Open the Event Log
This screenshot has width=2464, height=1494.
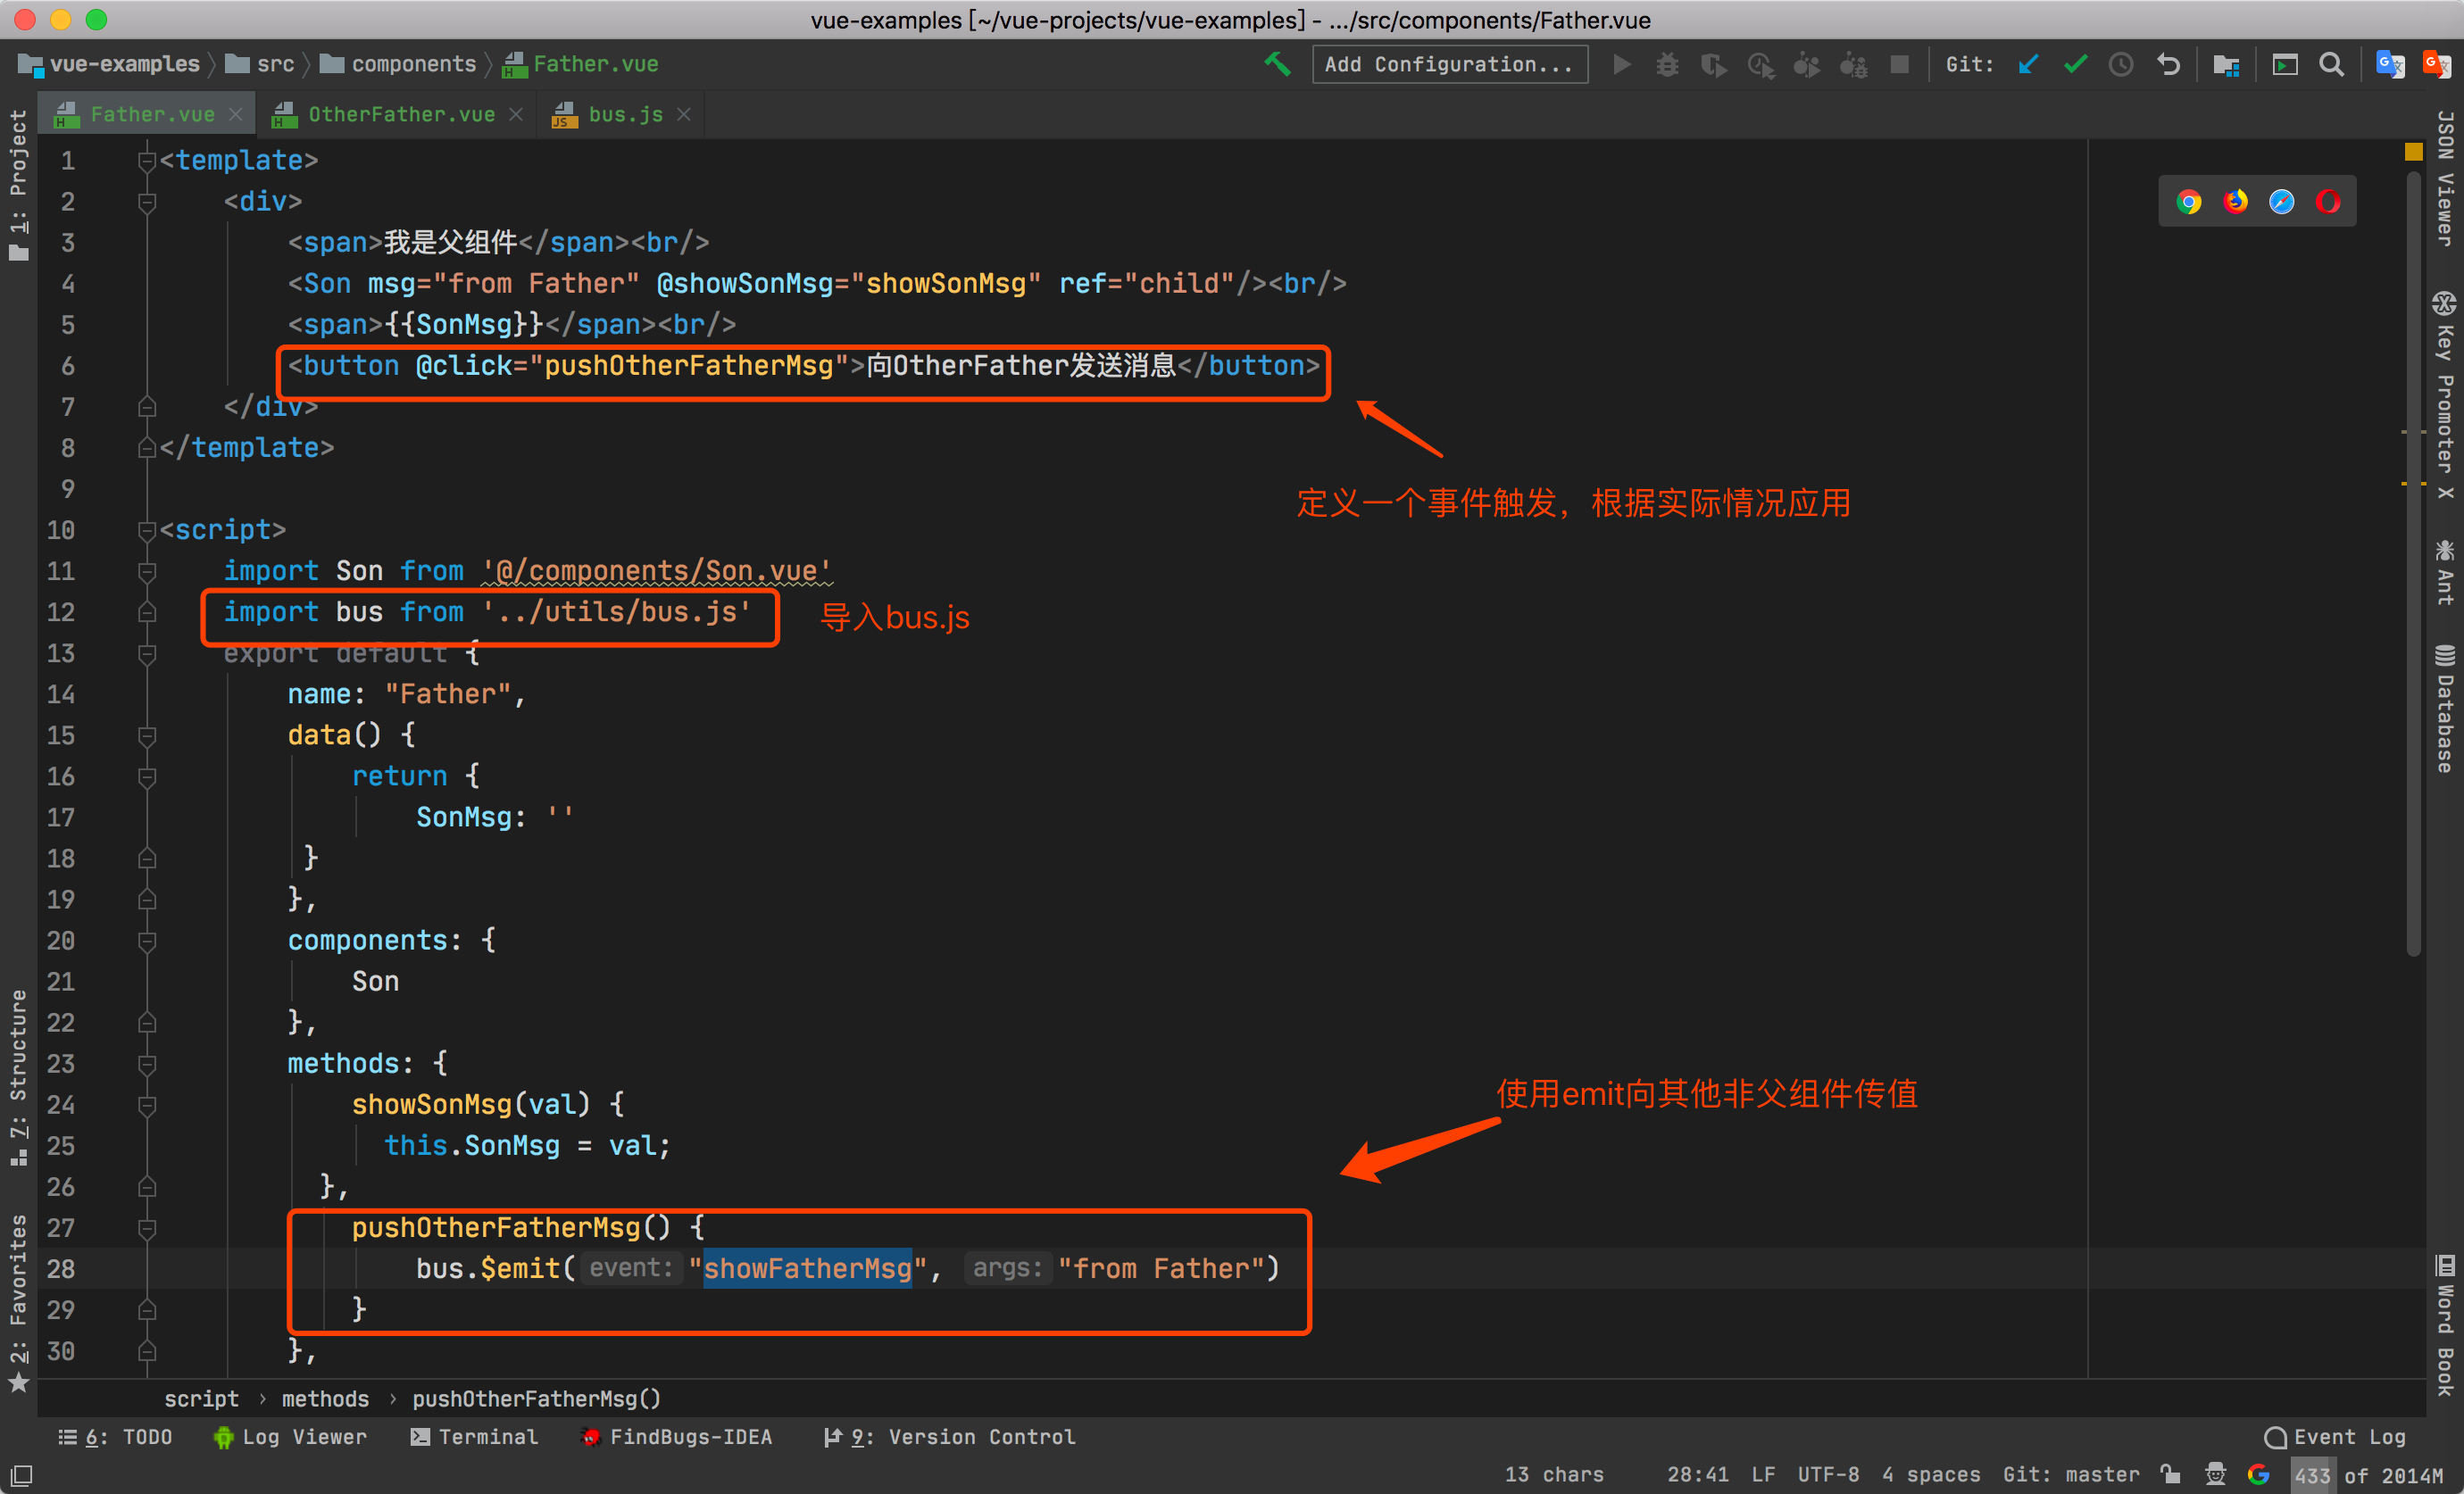tap(2335, 1437)
